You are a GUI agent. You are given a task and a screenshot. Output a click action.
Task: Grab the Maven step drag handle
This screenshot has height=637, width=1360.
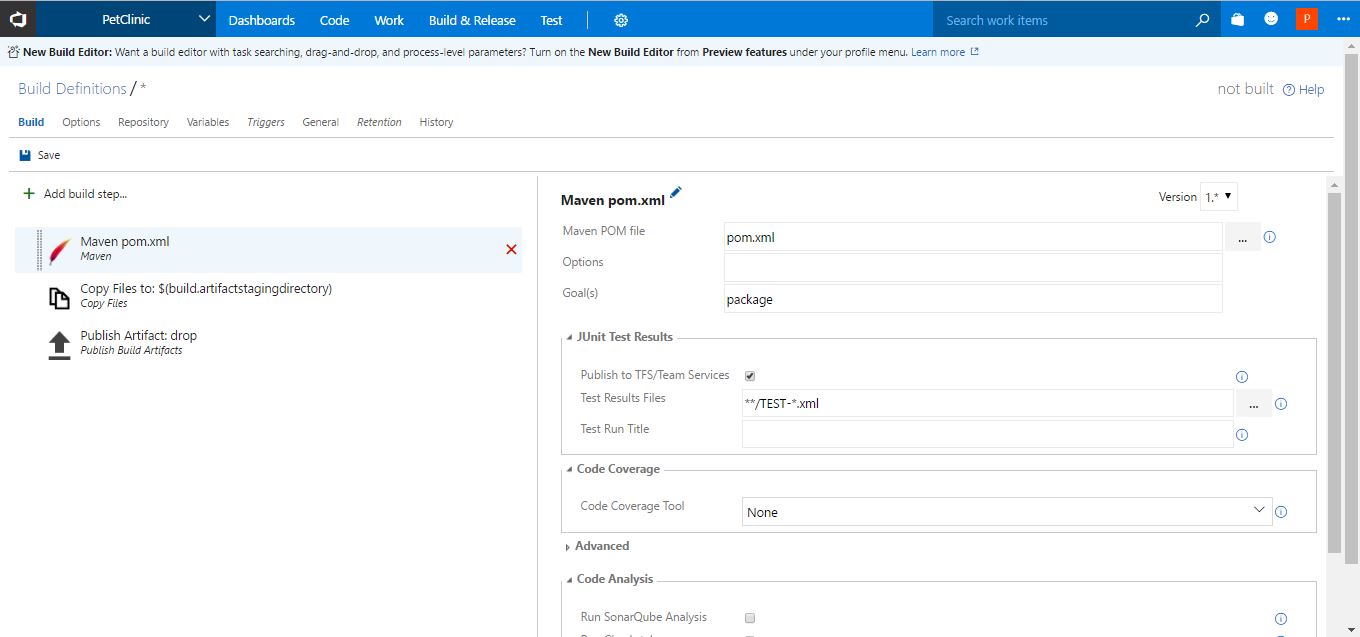click(x=39, y=249)
